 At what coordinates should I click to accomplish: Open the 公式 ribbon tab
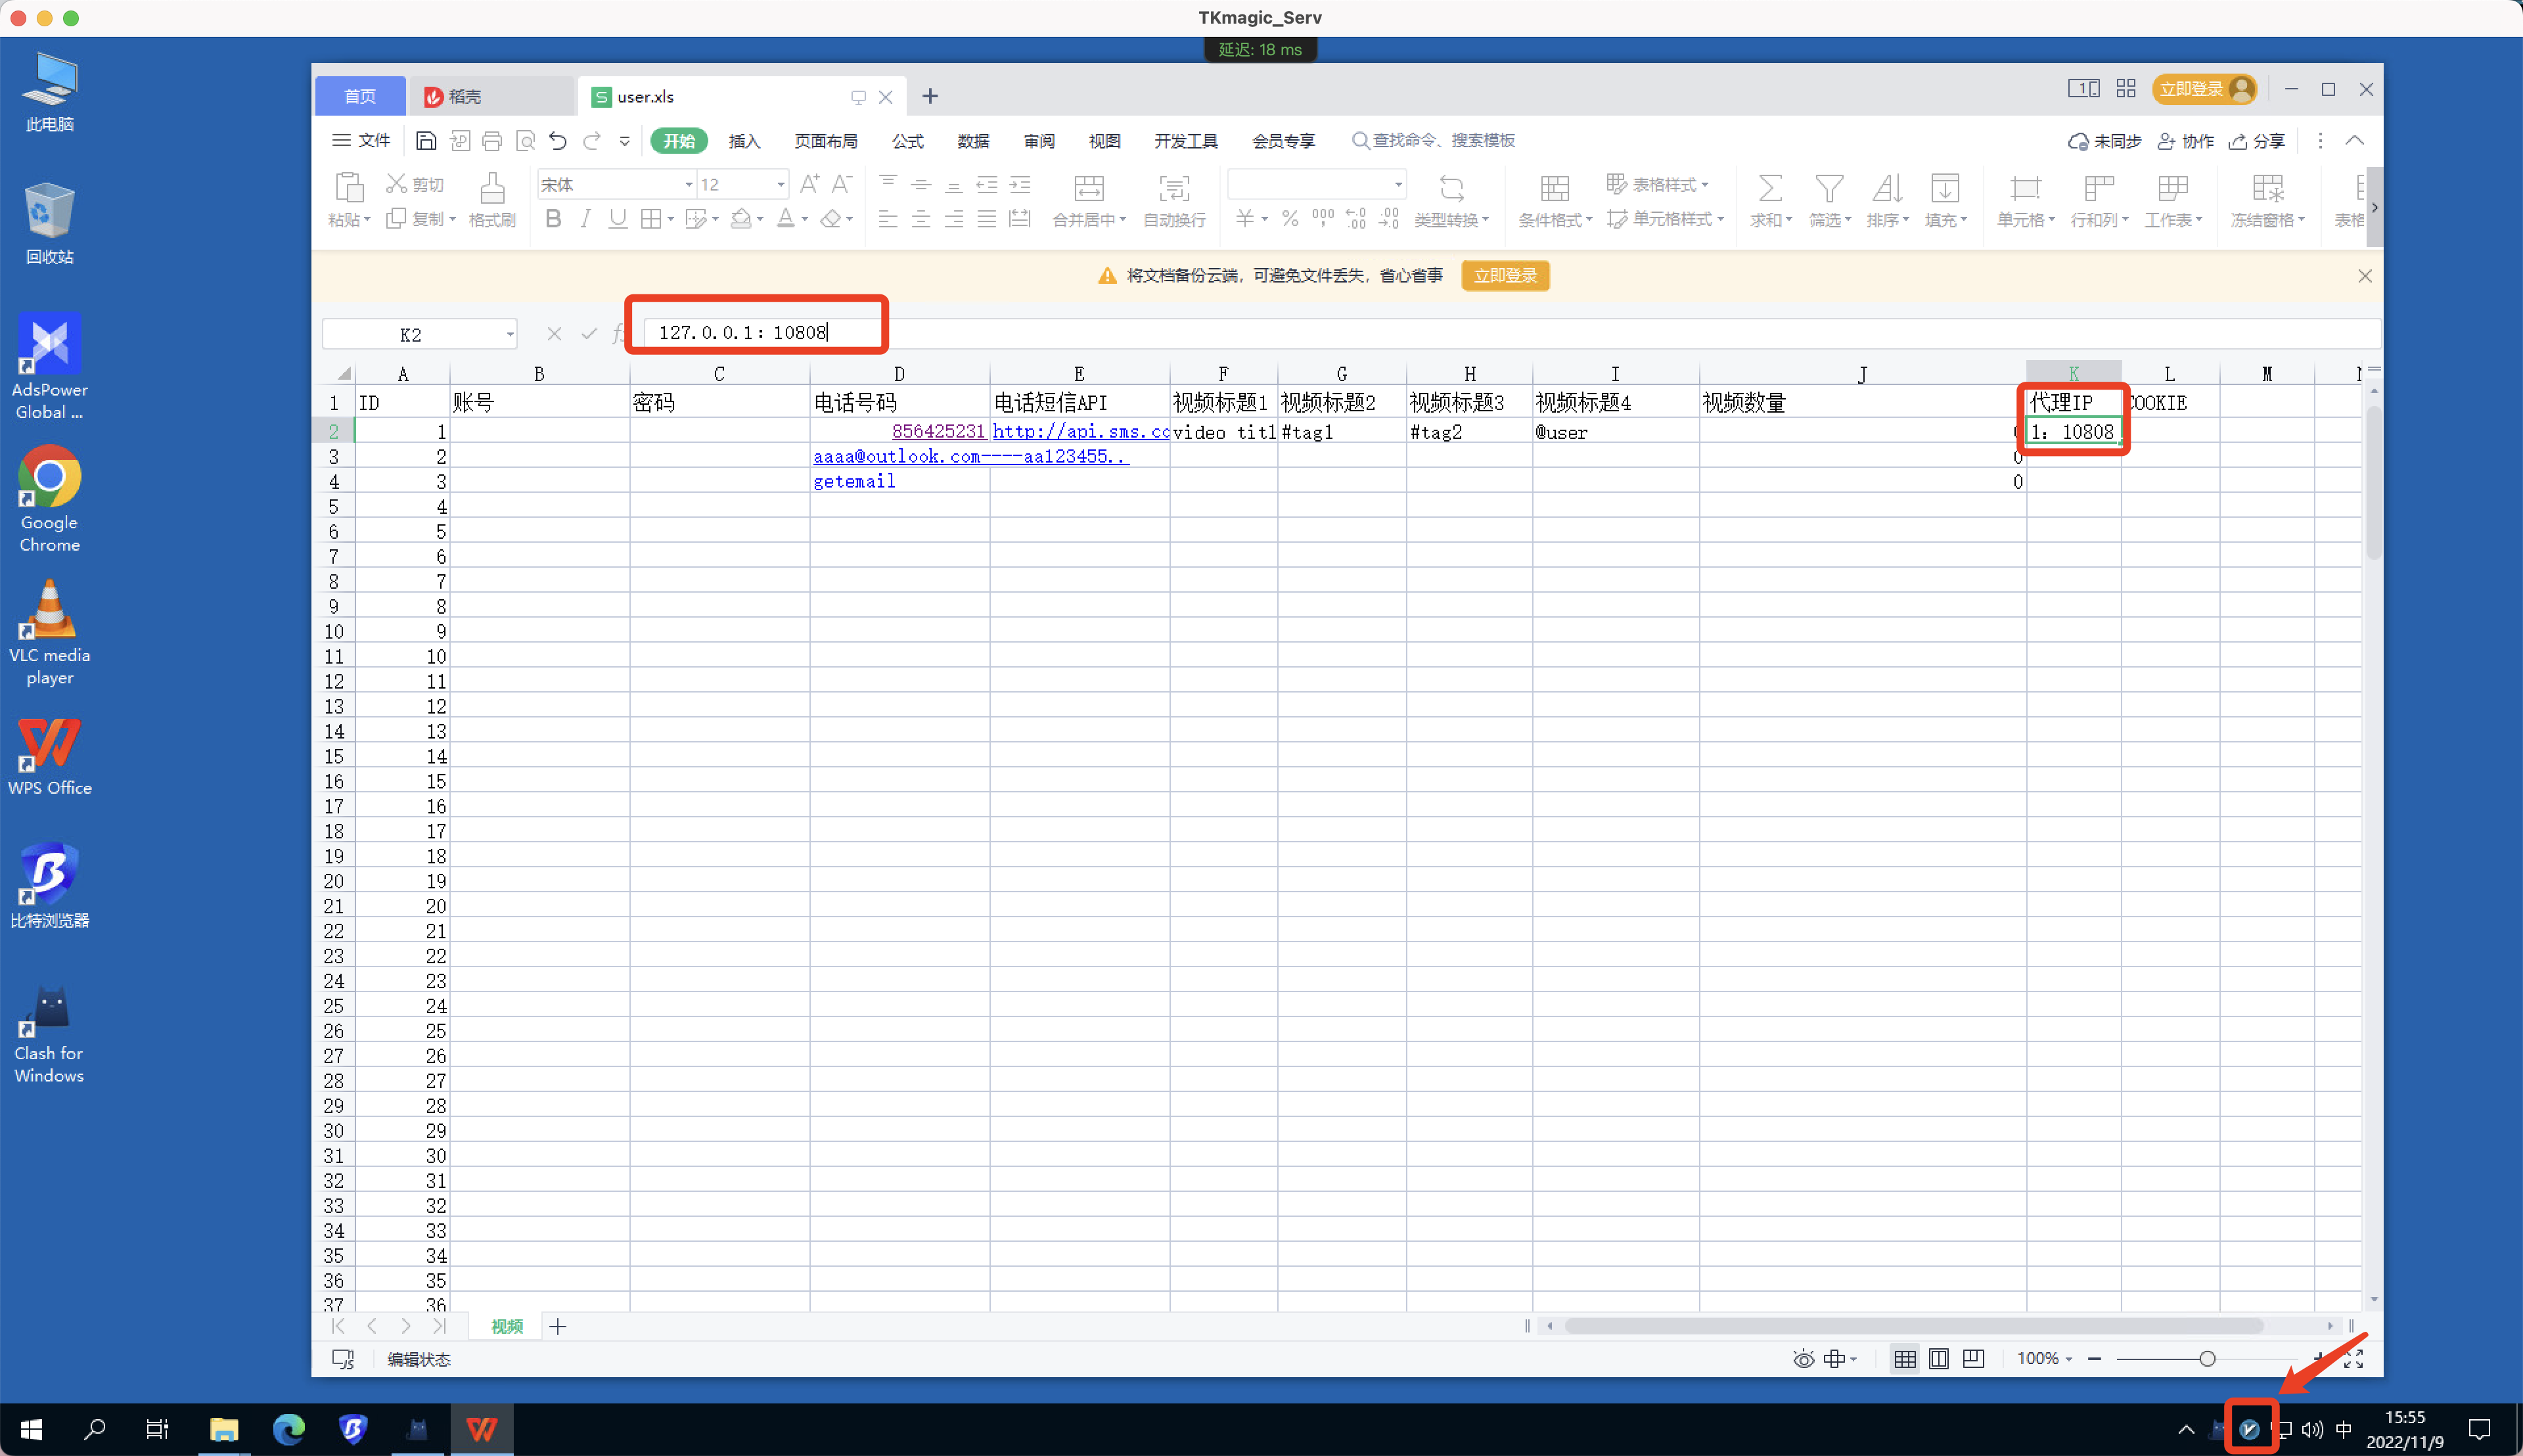click(x=907, y=141)
